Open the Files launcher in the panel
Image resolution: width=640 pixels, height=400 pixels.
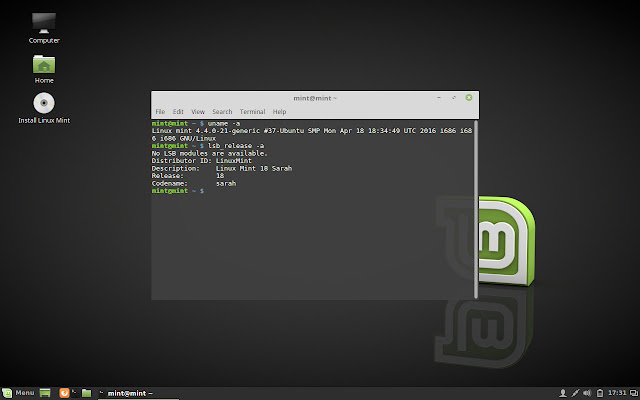[87, 393]
